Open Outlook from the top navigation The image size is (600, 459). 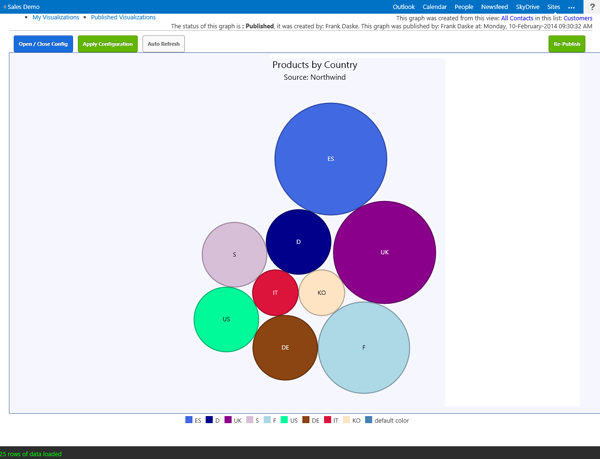403,7
